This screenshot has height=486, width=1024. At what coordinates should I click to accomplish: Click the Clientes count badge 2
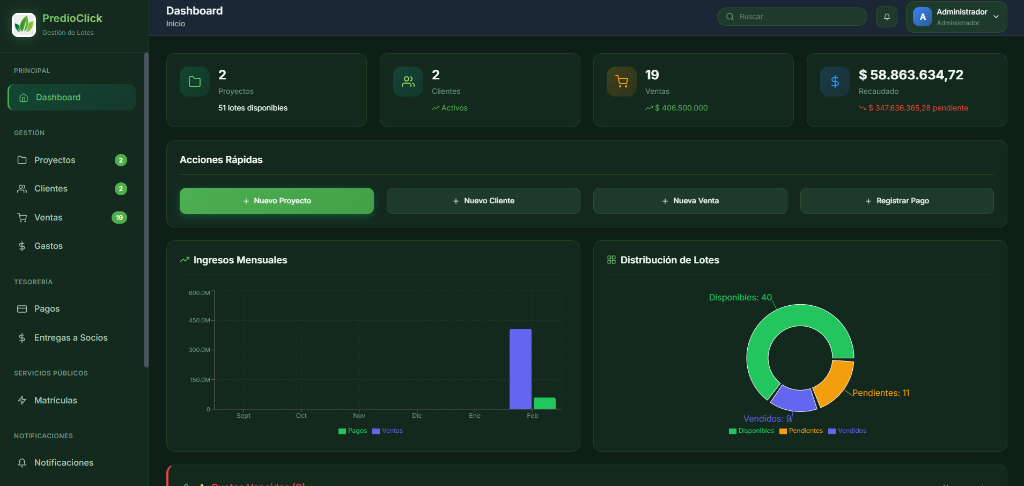point(121,189)
